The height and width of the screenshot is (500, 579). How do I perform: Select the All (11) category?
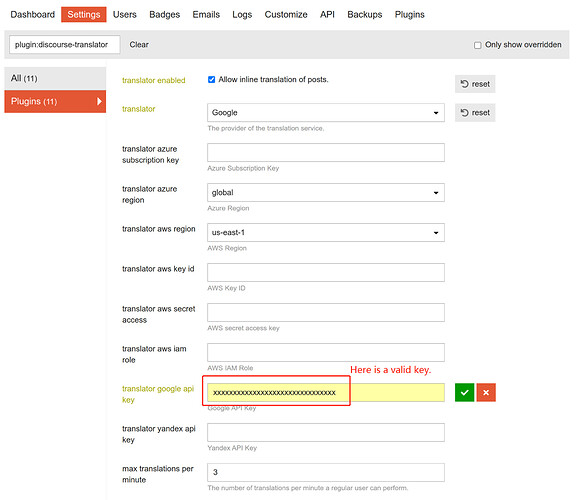55,78
